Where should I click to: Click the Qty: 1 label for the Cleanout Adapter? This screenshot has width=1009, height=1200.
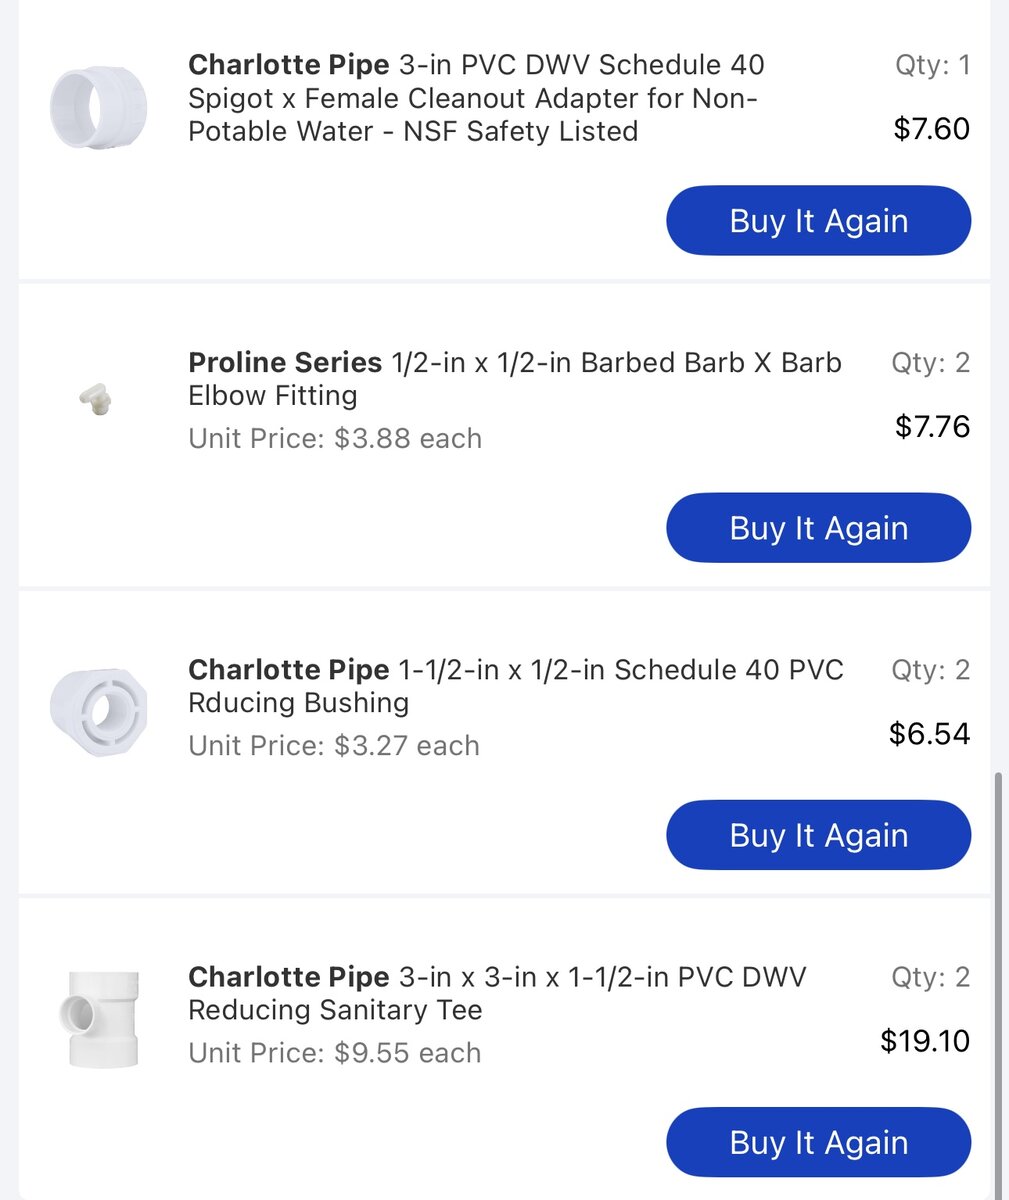click(932, 65)
